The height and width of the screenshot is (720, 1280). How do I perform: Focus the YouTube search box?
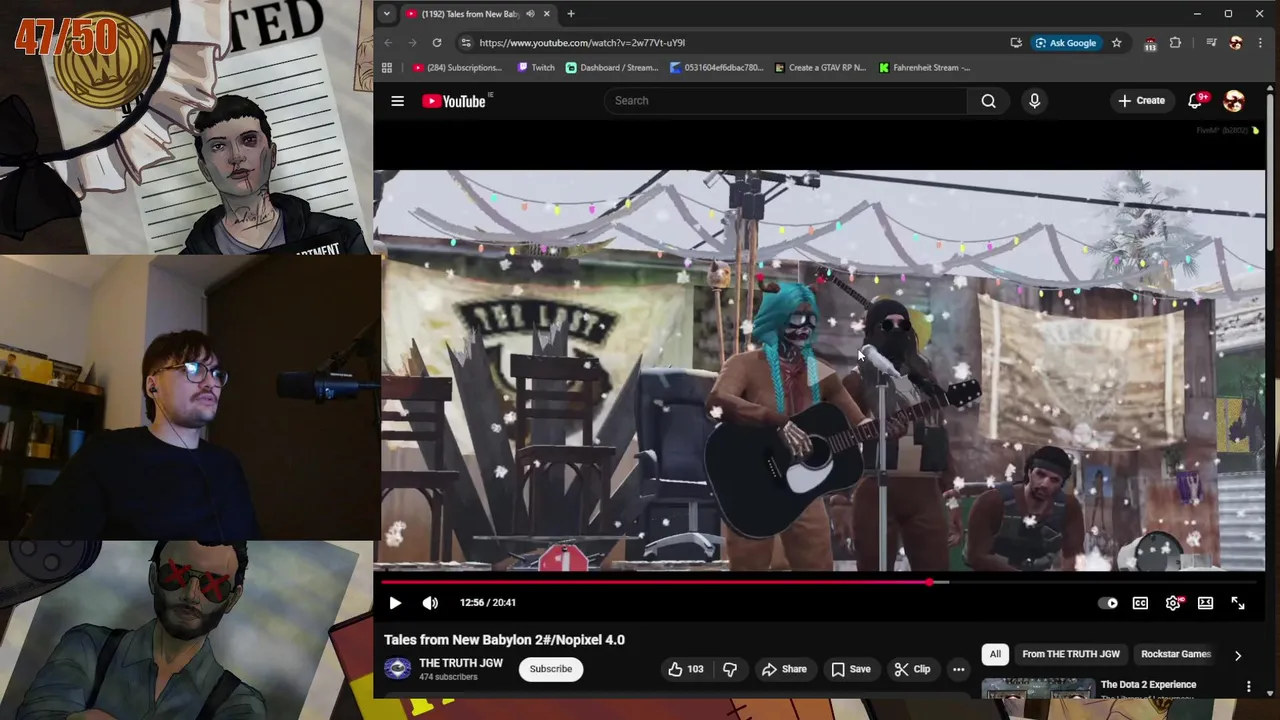[785, 101]
